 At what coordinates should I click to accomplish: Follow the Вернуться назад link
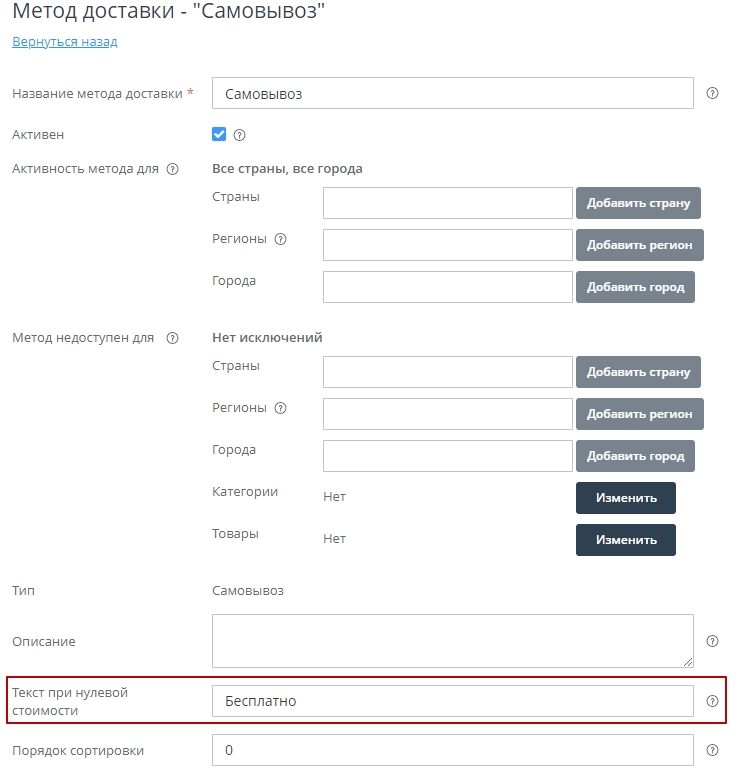tap(65, 42)
